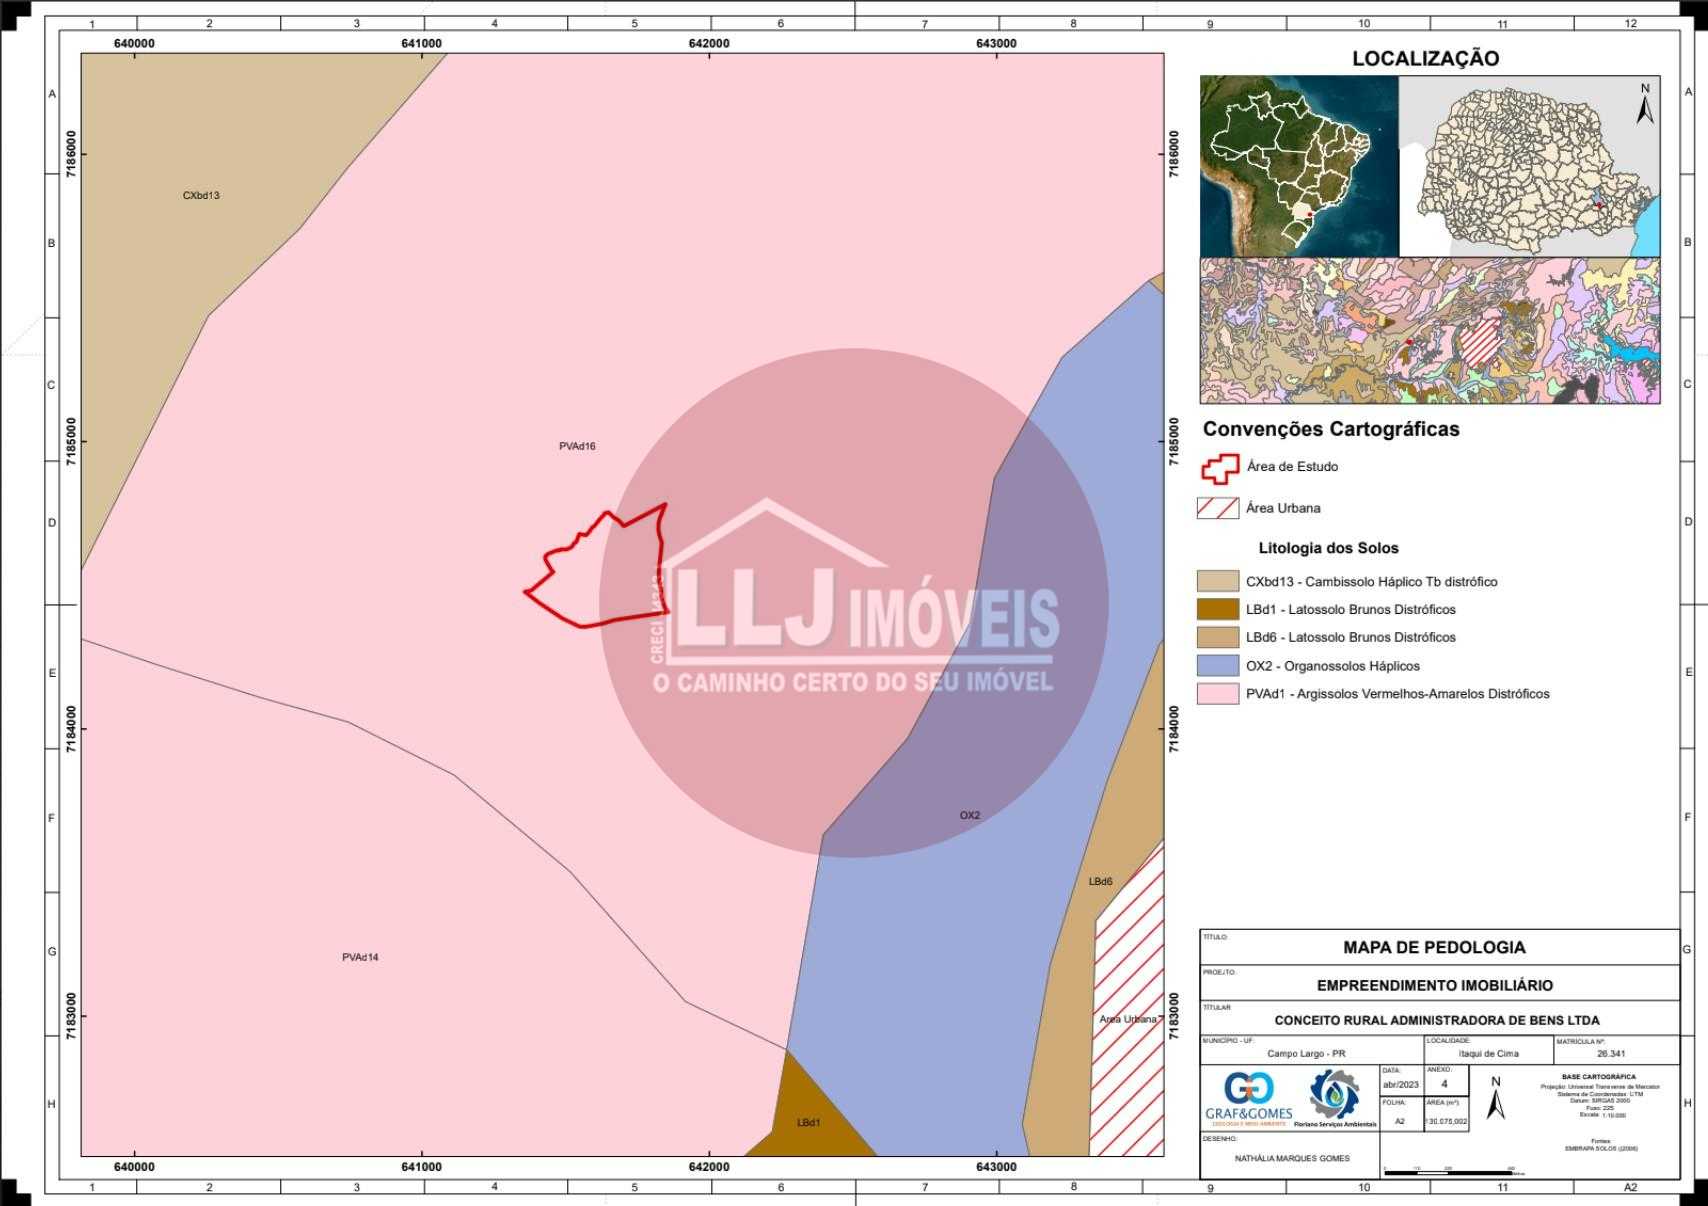Viewport: 1708px width, 1206px height.
Task: Select the CXbd13 Cambissolo Háplico legend swatch
Action: coord(1216,582)
